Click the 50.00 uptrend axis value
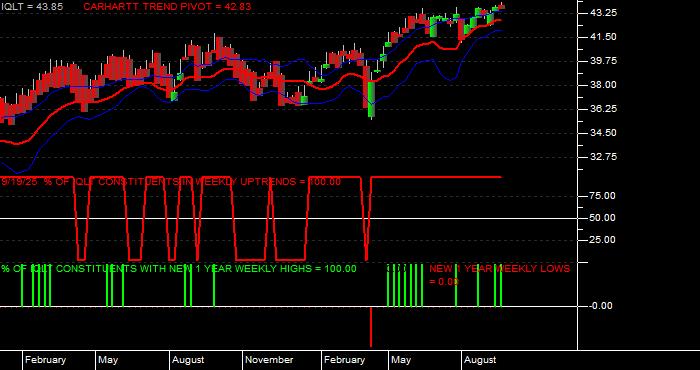700x370 pixels. tap(603, 218)
